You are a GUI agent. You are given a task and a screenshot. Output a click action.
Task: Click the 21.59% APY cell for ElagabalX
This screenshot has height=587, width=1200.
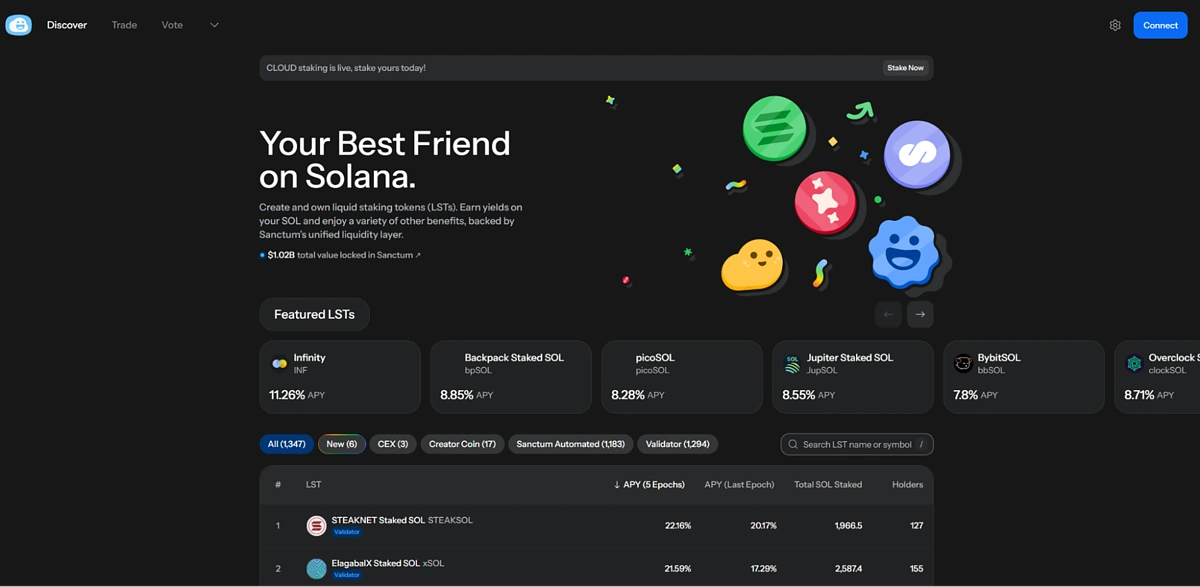[x=678, y=569]
